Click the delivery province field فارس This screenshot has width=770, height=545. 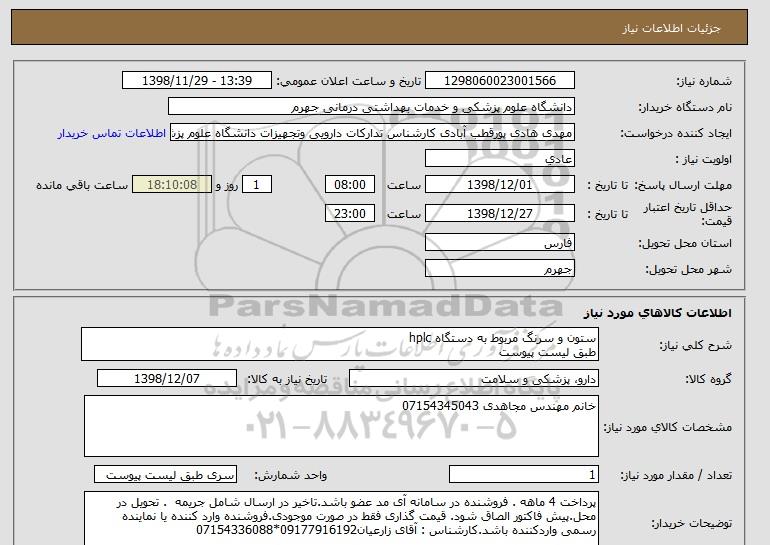click(x=499, y=243)
